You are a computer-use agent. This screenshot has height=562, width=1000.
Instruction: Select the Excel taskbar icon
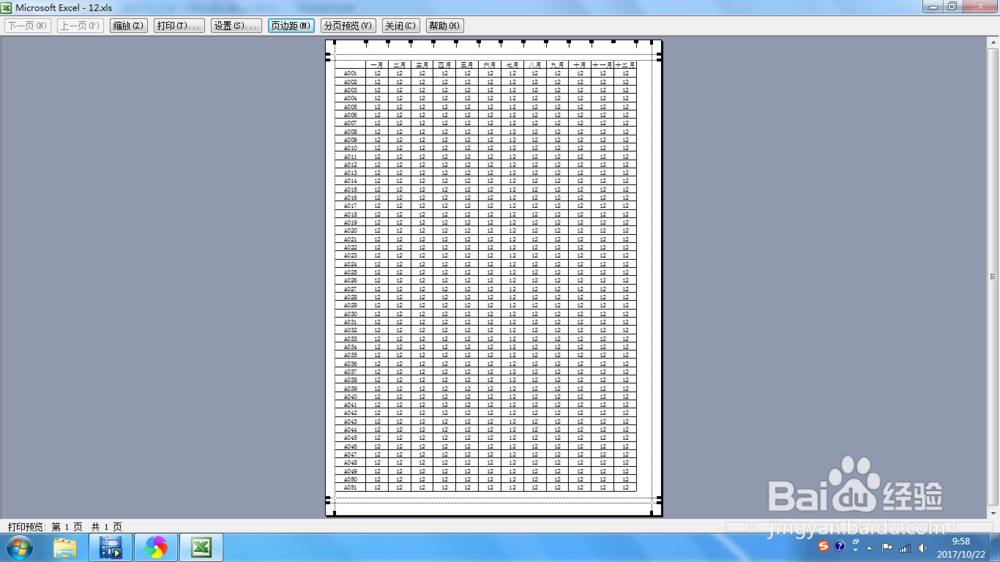202,547
